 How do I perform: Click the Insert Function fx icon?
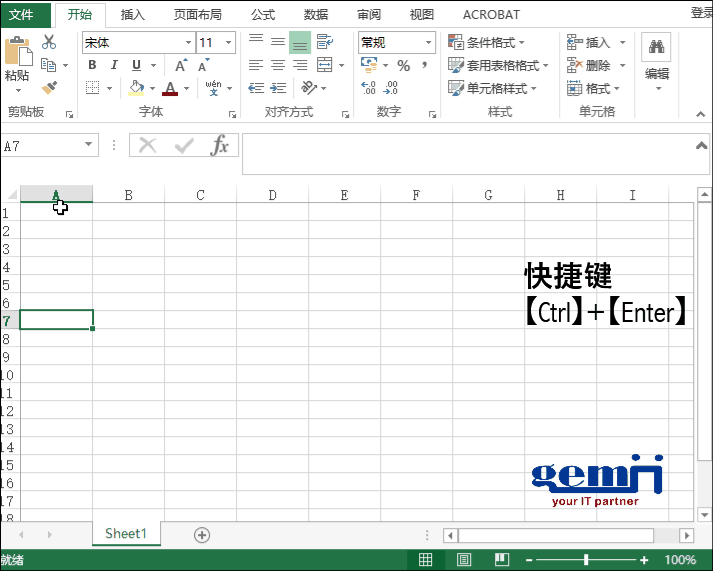(x=219, y=146)
